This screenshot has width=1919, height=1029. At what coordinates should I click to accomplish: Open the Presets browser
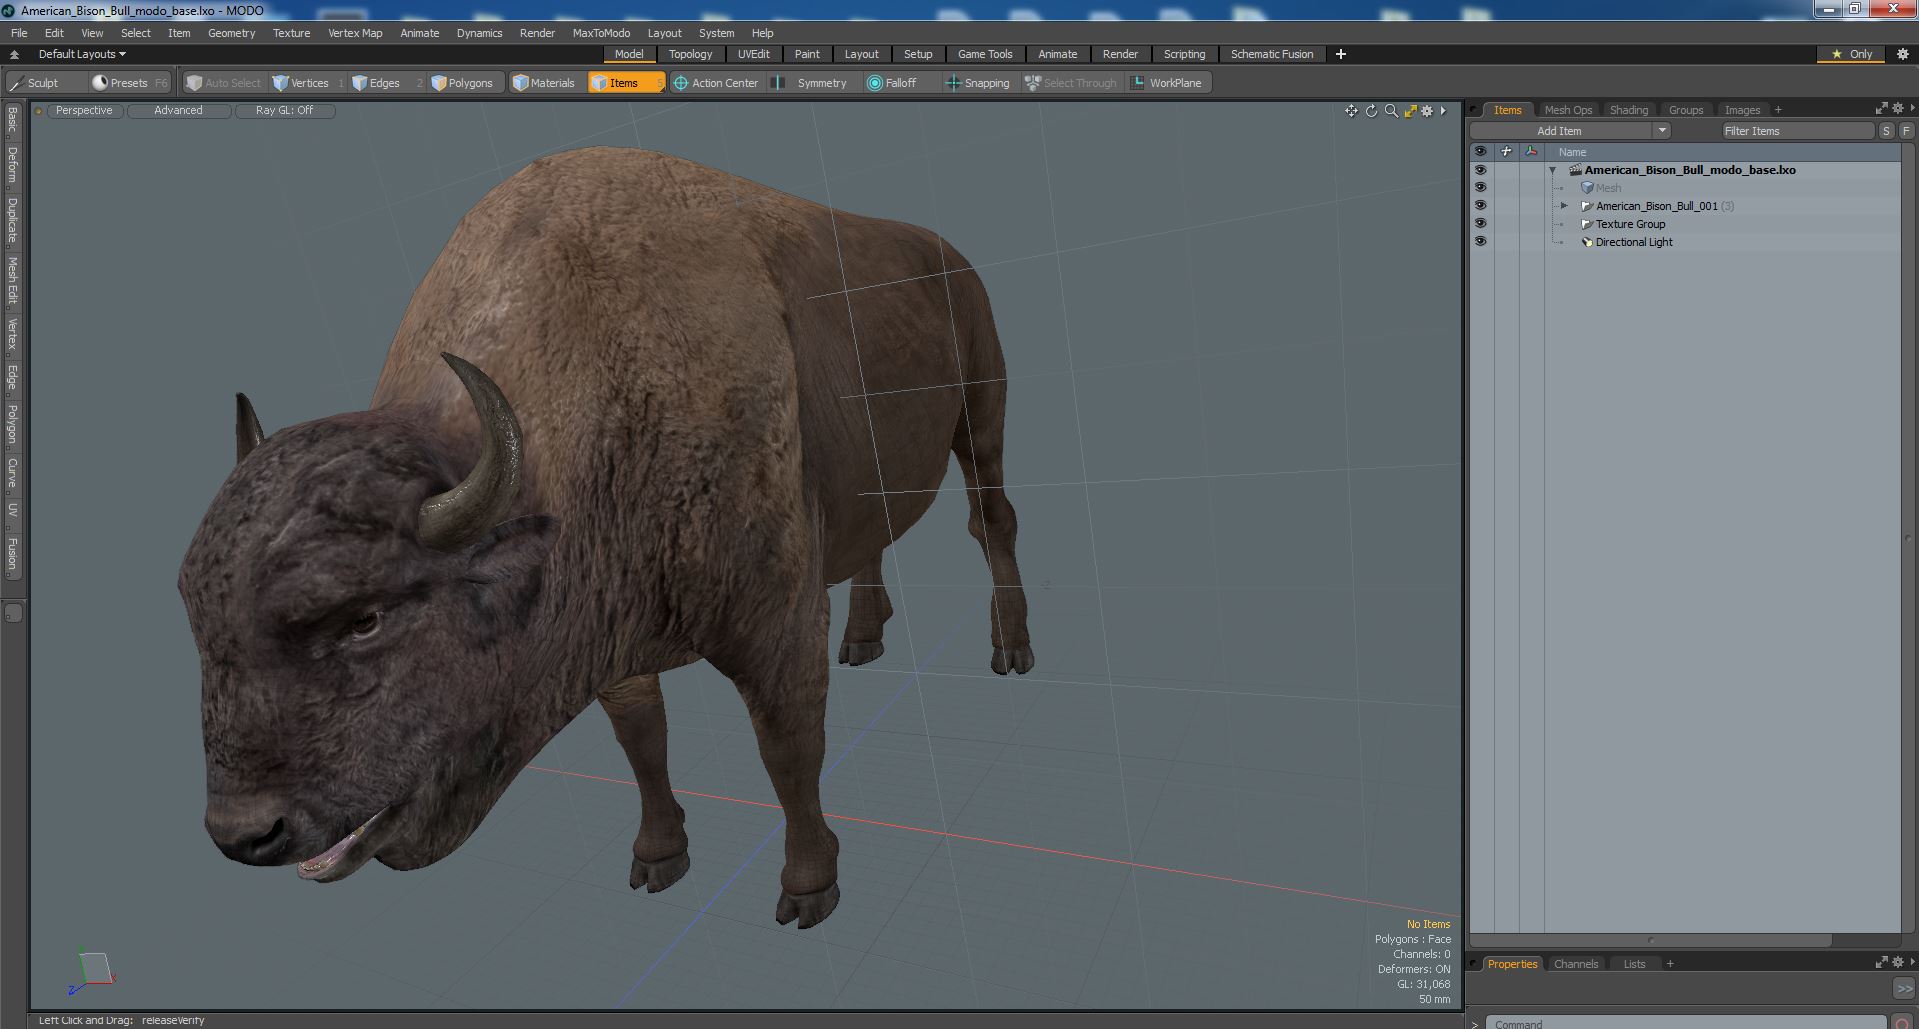pyautogui.click(x=129, y=83)
